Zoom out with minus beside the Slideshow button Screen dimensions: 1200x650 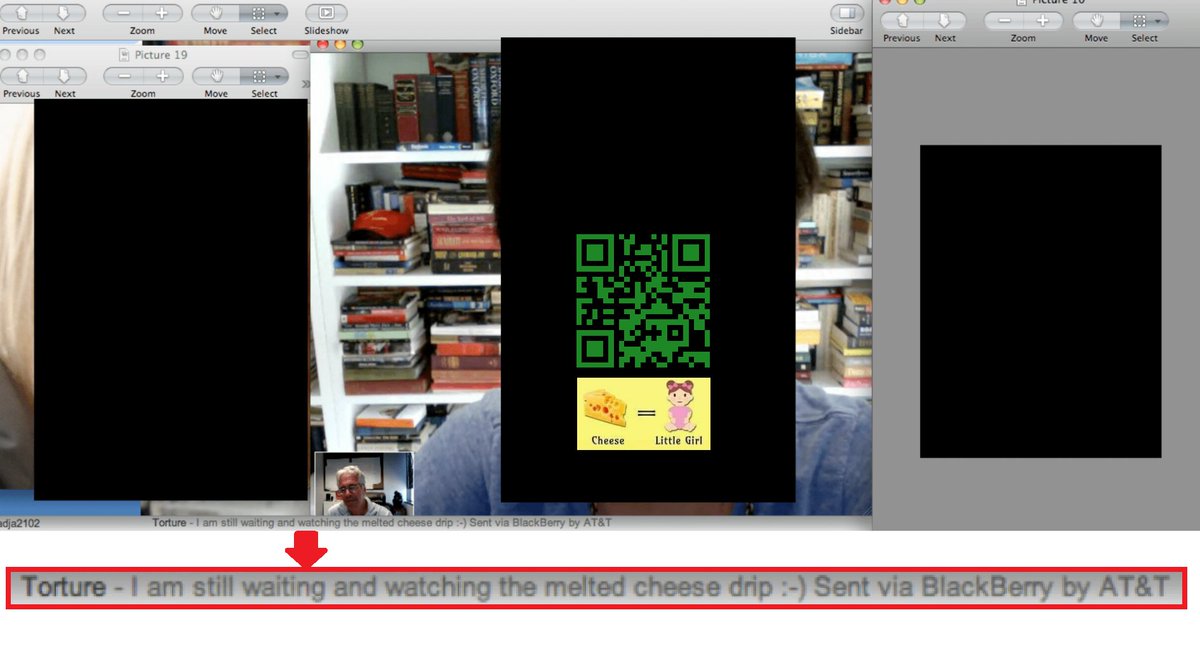(x=123, y=13)
